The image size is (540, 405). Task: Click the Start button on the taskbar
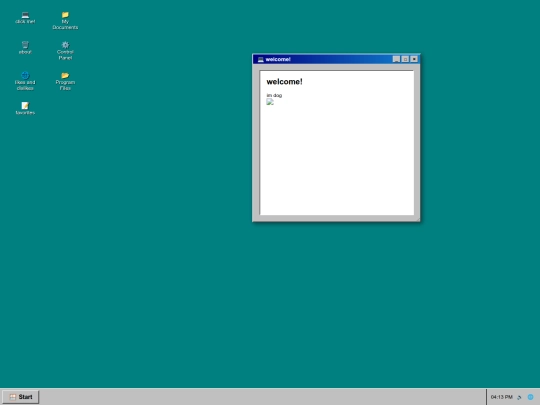(x=21, y=397)
